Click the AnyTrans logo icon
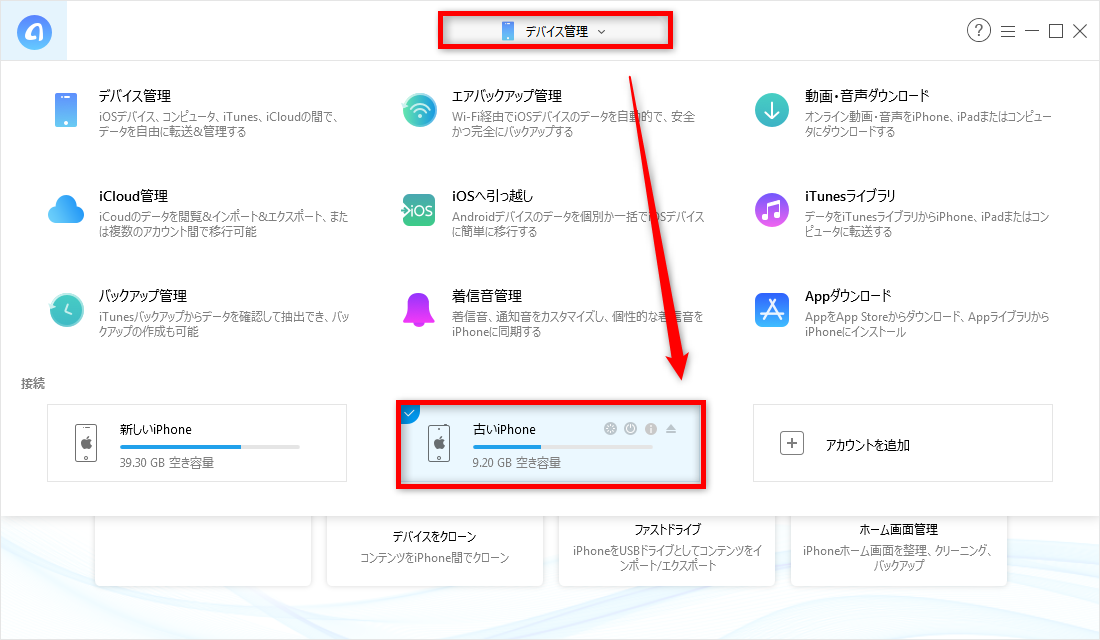1100x640 pixels. click(x=34, y=32)
